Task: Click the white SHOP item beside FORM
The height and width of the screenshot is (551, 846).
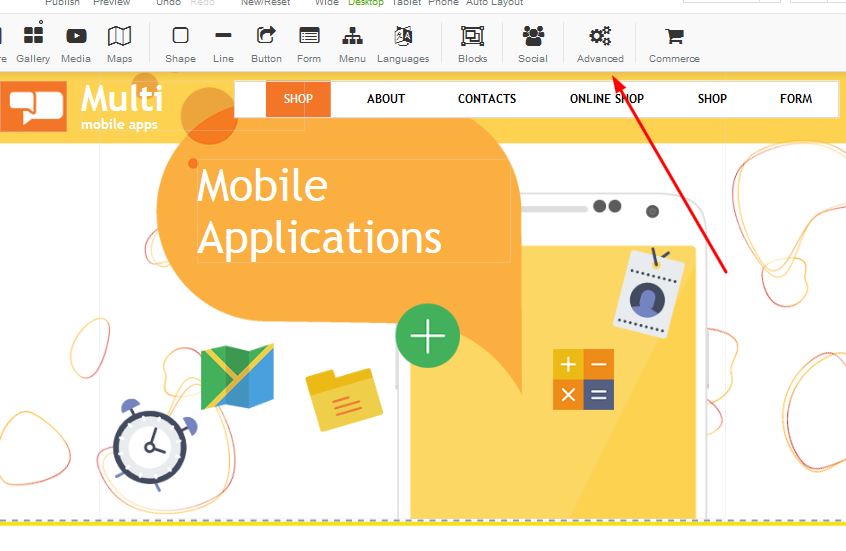Action: point(712,99)
